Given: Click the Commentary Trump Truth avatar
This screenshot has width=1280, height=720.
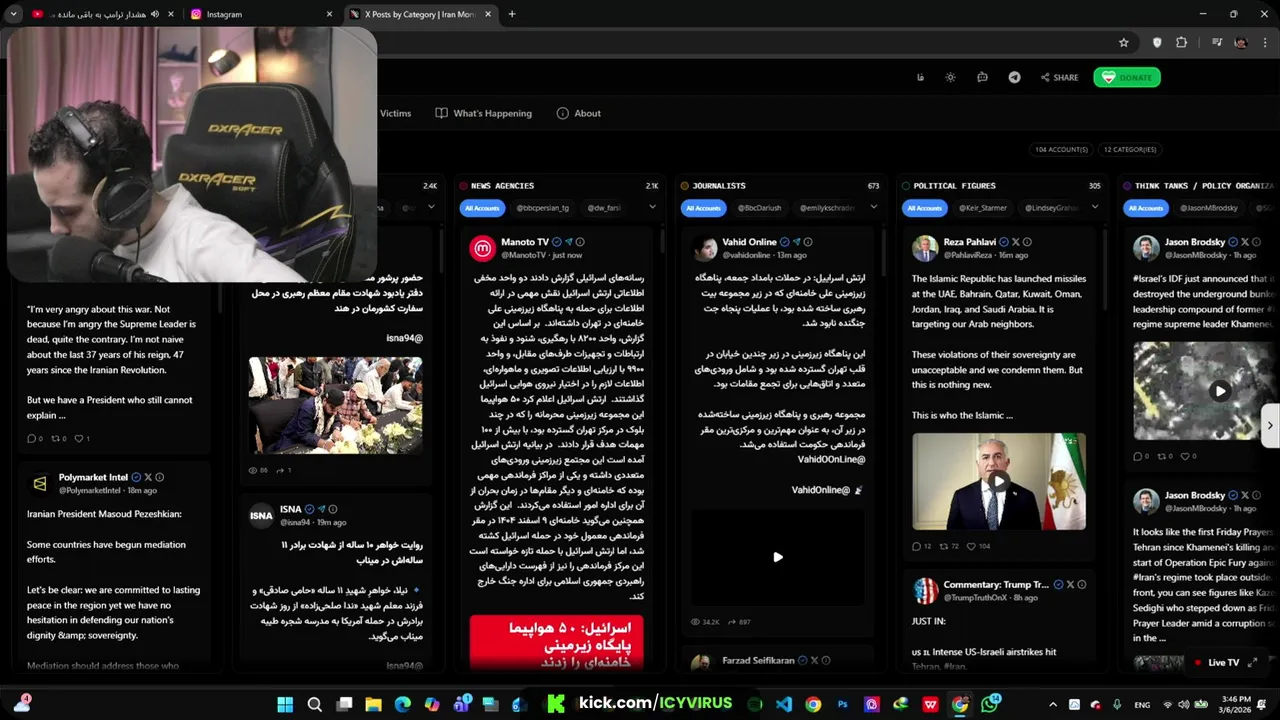Looking at the screenshot, I should [x=925, y=590].
